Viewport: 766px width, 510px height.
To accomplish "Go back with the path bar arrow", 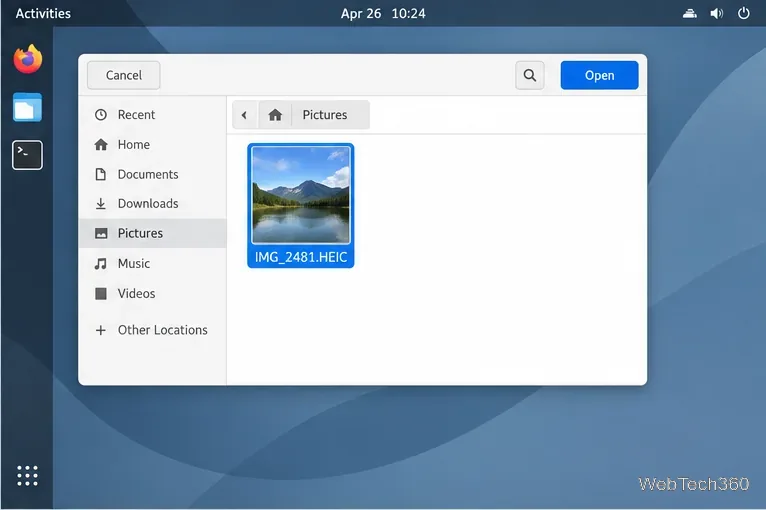I will [244, 115].
